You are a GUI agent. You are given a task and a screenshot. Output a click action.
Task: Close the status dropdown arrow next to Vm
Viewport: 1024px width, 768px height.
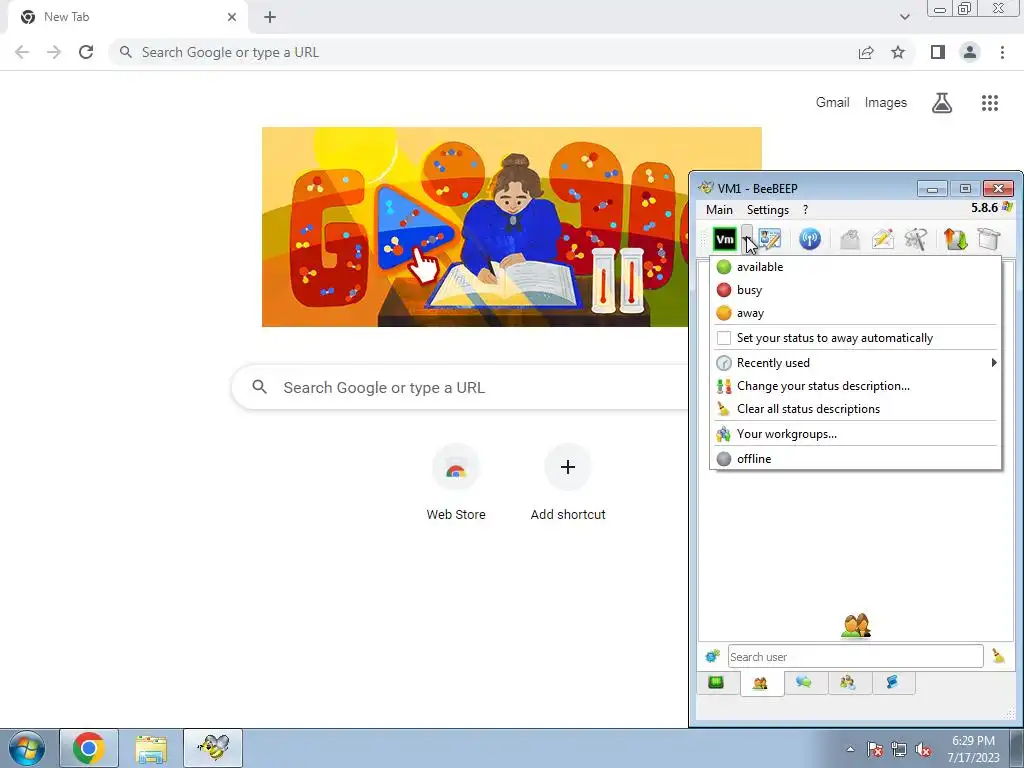(x=746, y=239)
